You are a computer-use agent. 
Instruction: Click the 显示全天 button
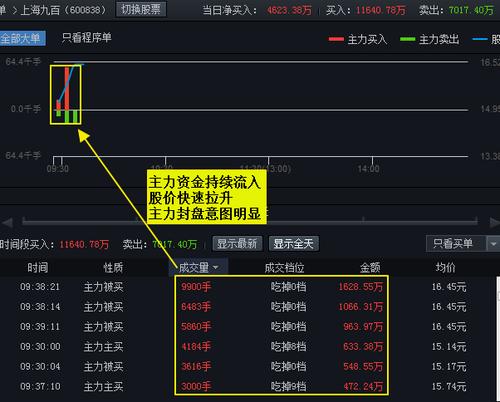tap(294, 244)
